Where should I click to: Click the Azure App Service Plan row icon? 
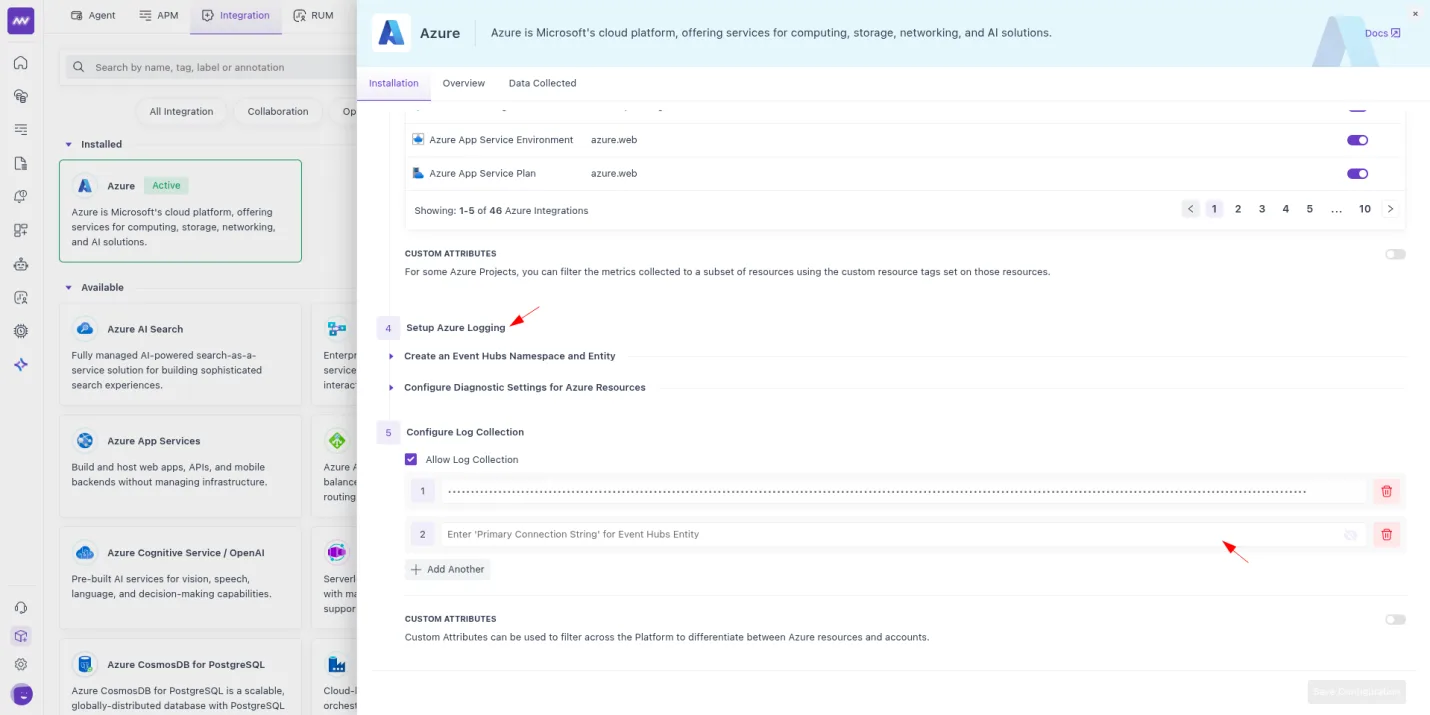click(419, 173)
